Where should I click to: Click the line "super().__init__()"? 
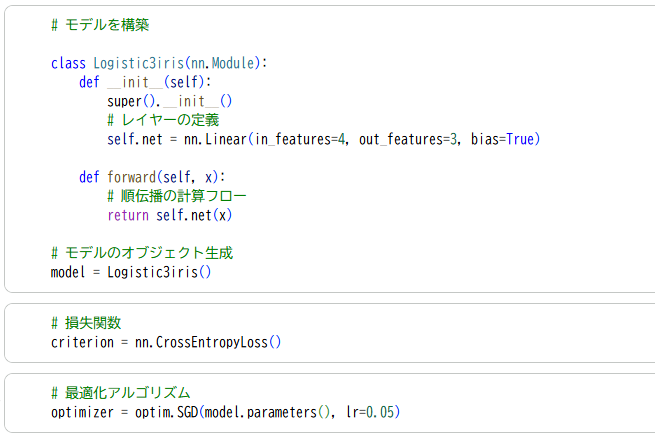click(169, 101)
